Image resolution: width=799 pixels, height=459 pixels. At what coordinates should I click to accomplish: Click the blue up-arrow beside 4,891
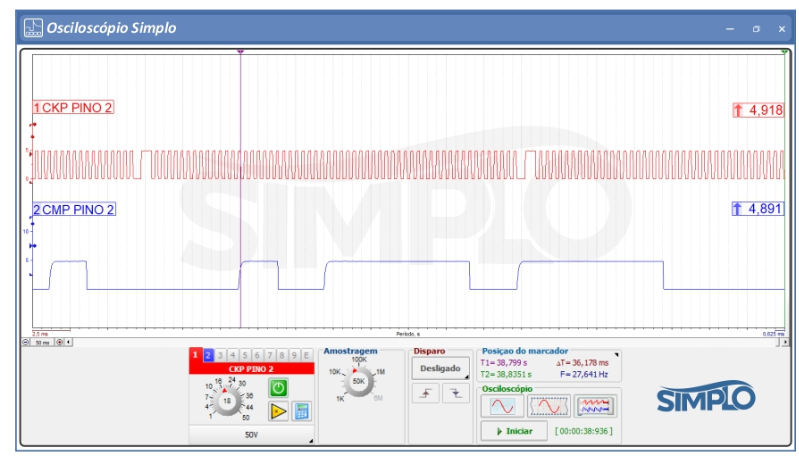tap(737, 209)
